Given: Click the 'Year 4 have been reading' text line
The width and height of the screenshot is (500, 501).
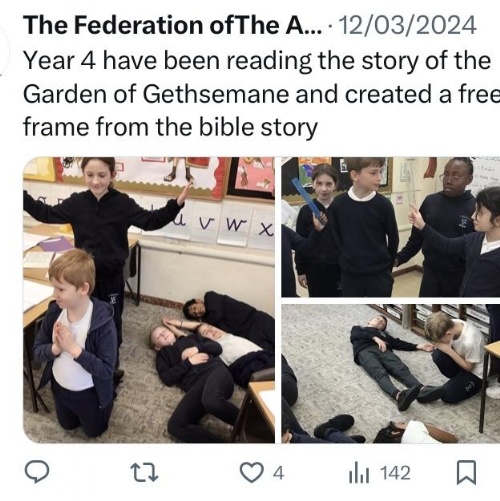Looking at the screenshot, I should click(x=257, y=61).
